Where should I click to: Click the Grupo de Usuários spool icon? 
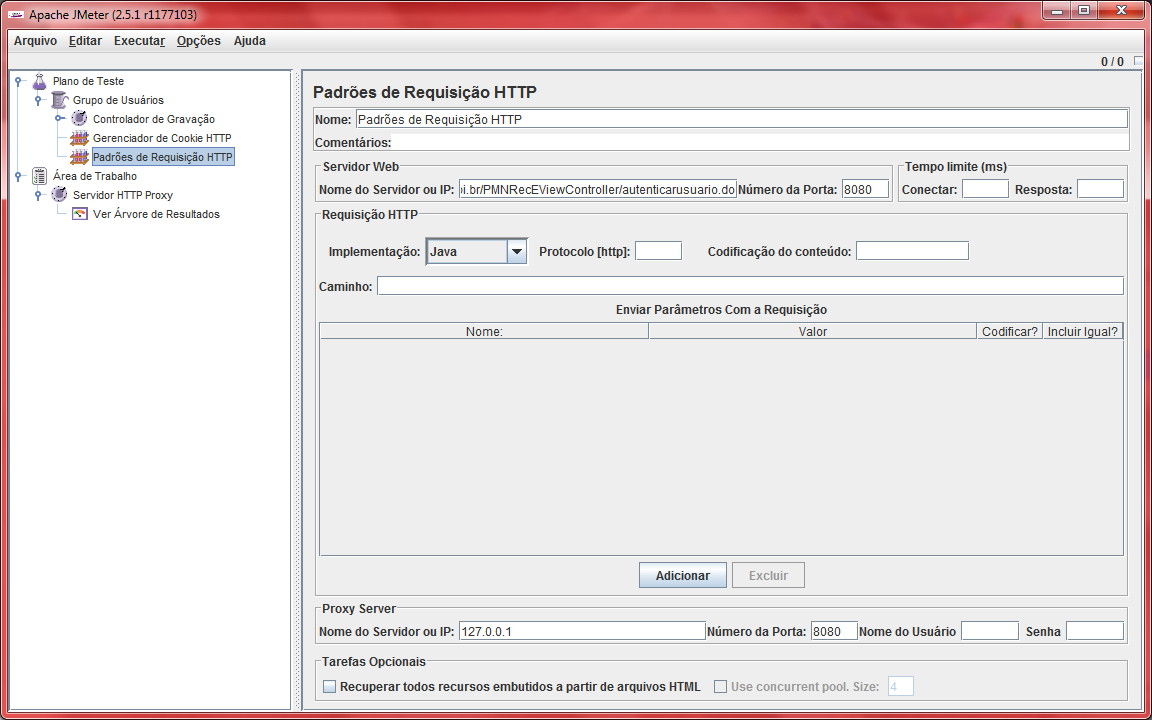60,100
